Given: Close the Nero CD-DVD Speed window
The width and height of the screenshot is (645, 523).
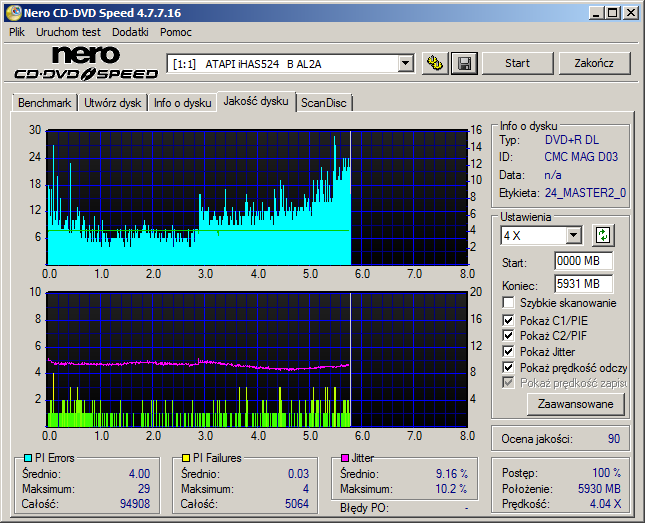Looking at the screenshot, I should click(x=631, y=13).
